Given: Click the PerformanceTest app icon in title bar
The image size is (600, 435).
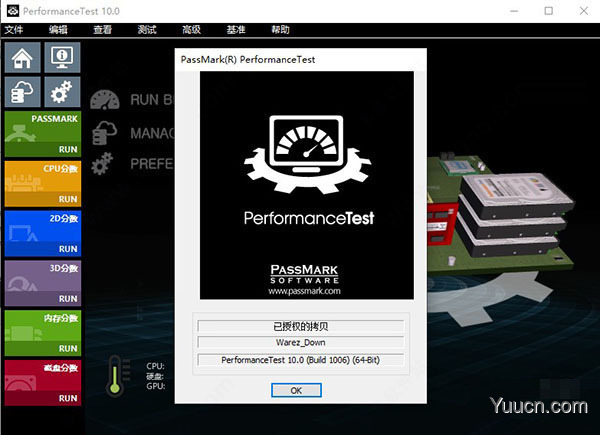Looking at the screenshot, I should [12, 11].
